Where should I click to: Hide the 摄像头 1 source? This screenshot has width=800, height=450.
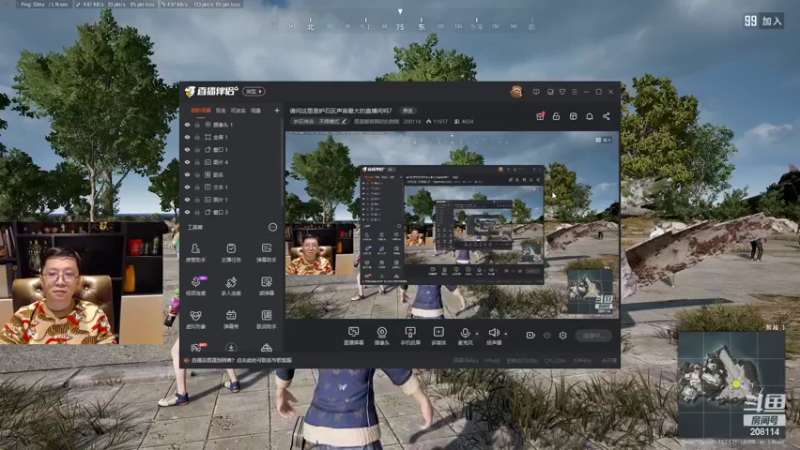coord(187,124)
